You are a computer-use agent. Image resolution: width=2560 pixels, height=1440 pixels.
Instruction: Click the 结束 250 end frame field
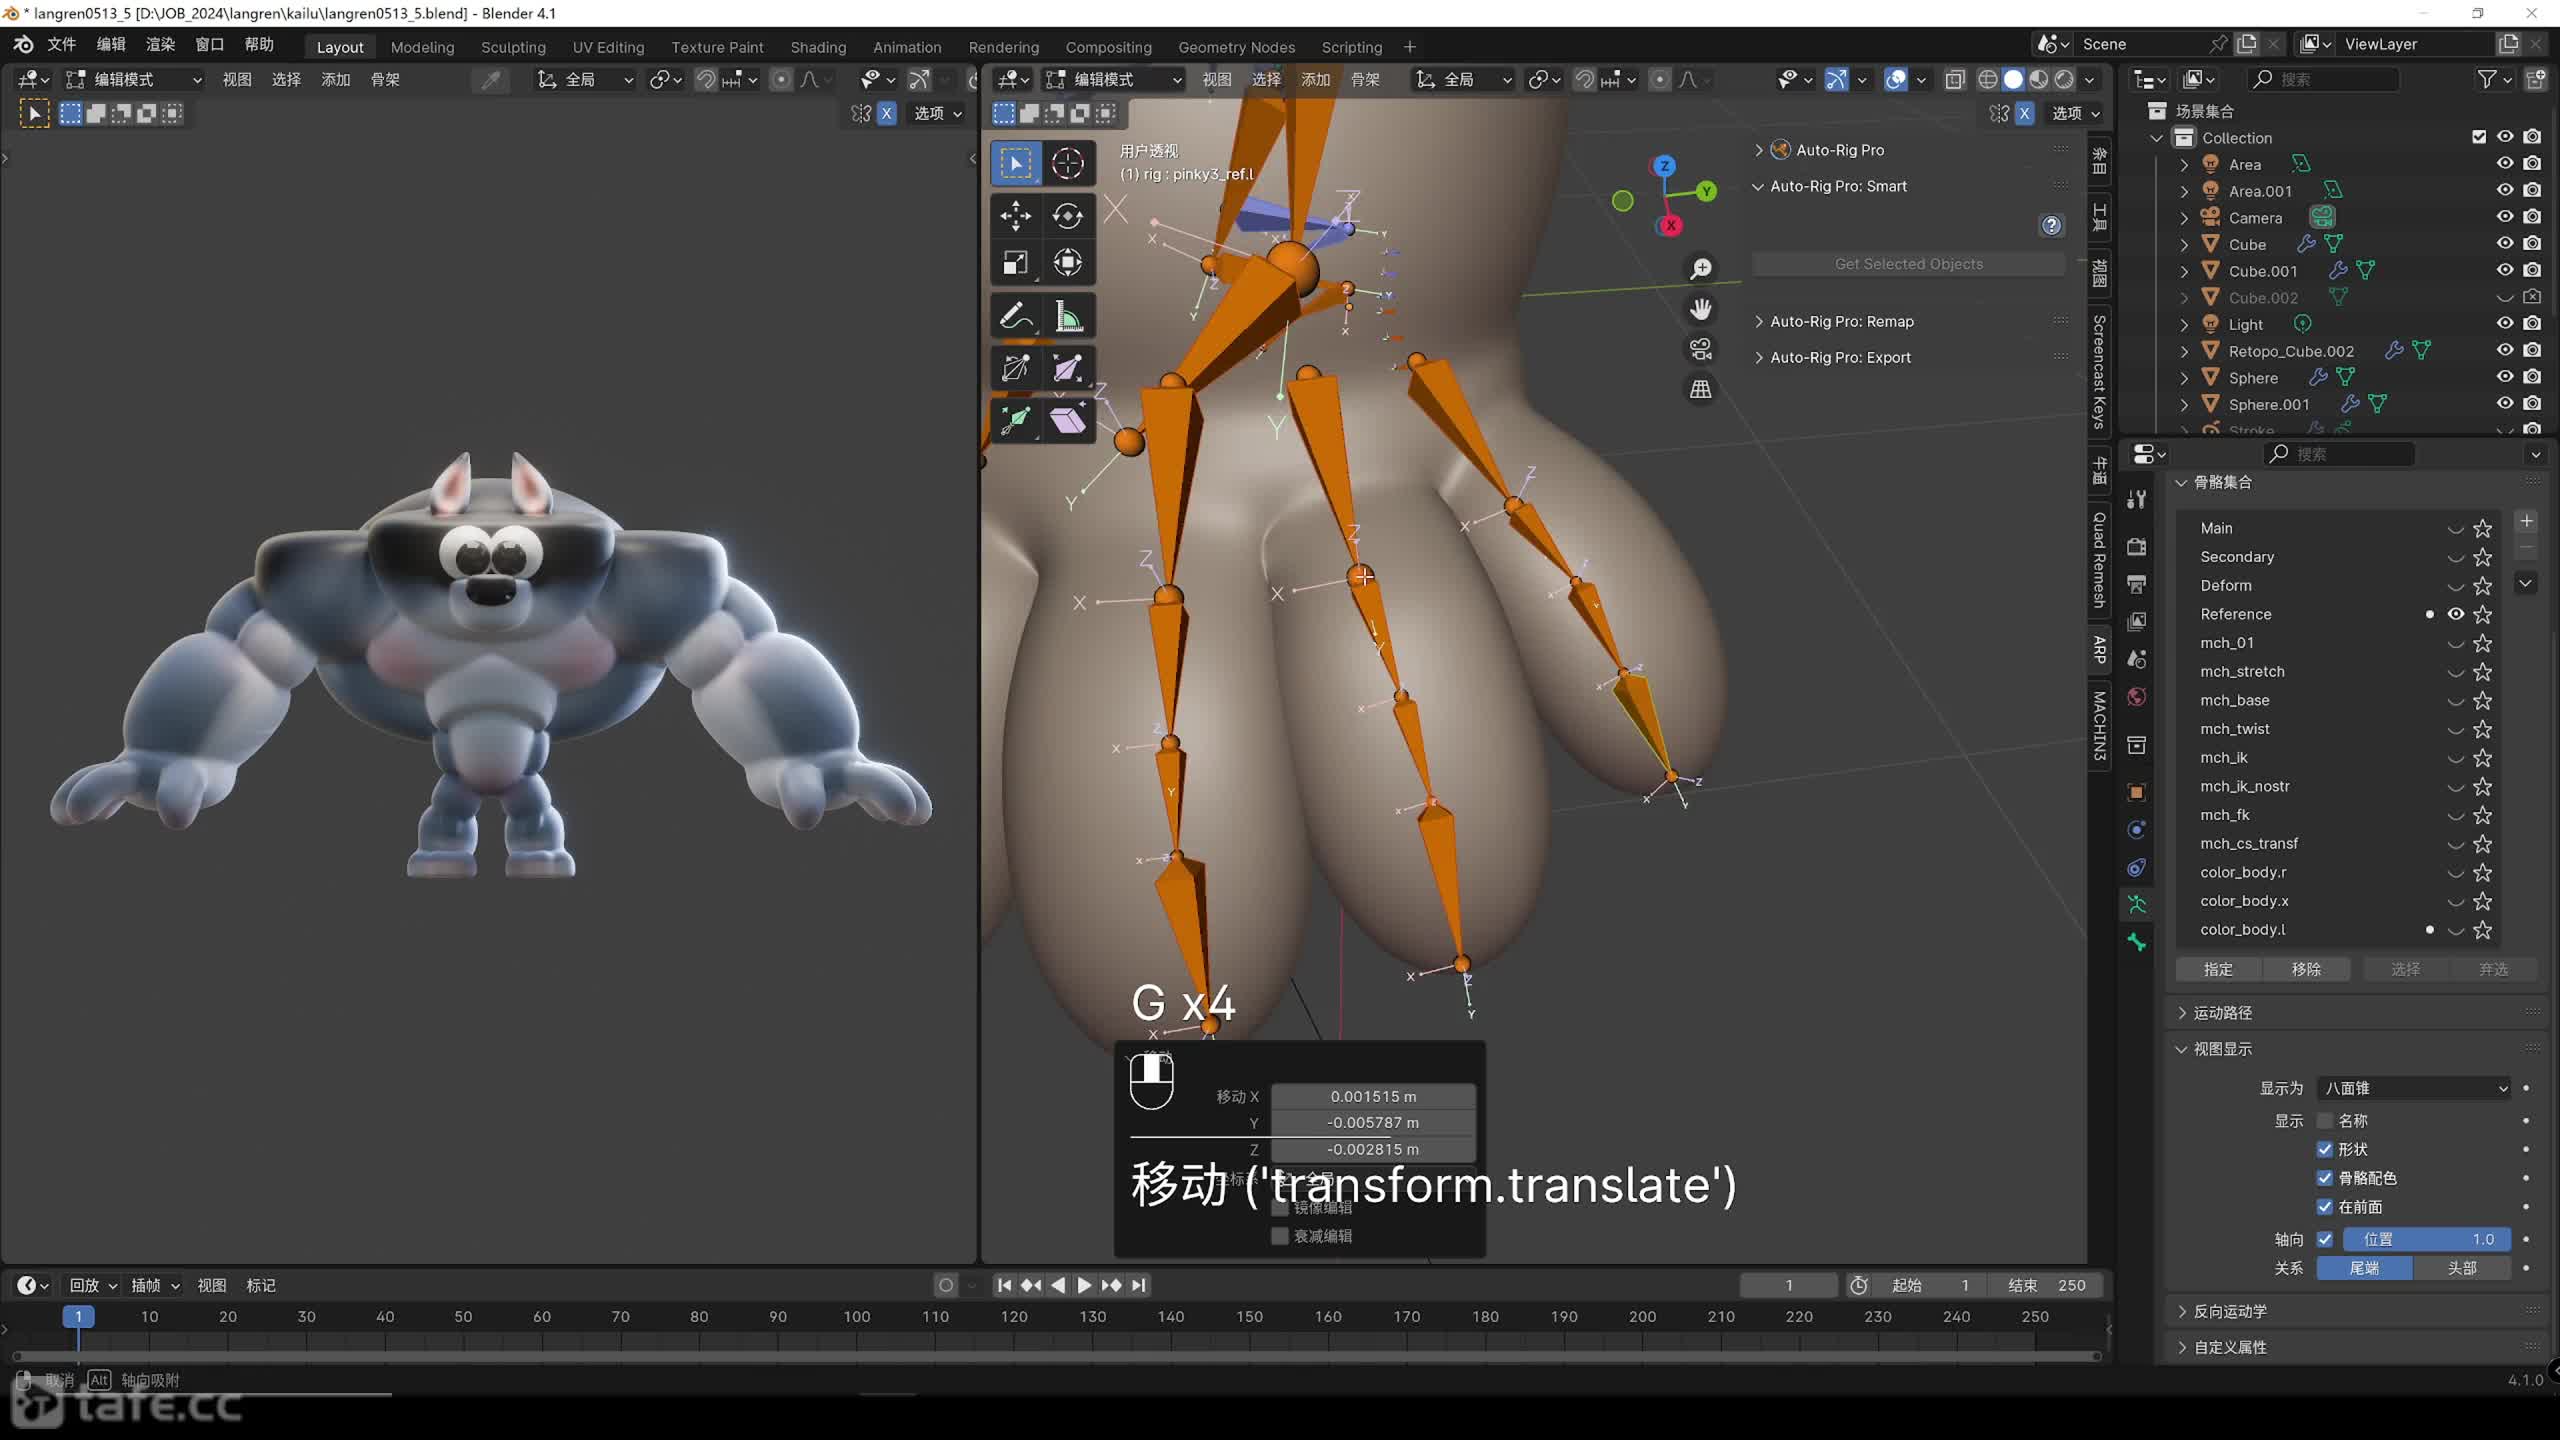pyautogui.click(x=2045, y=1285)
